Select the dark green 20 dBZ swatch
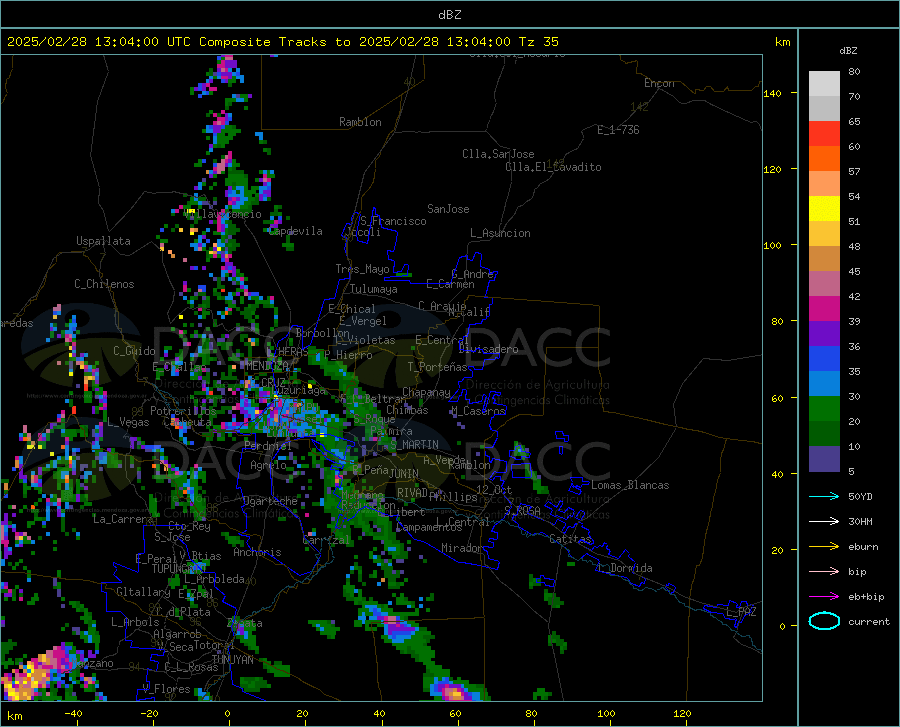Viewport: 900px width, 727px height. point(824,434)
